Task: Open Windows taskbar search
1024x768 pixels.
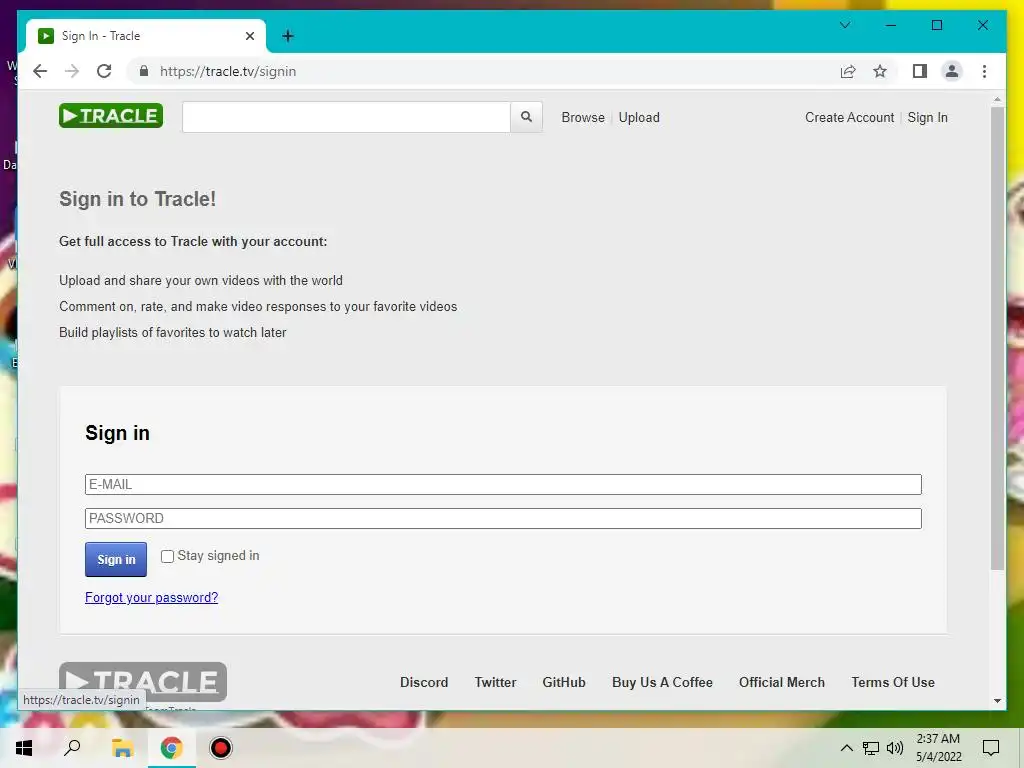Action: (72, 748)
